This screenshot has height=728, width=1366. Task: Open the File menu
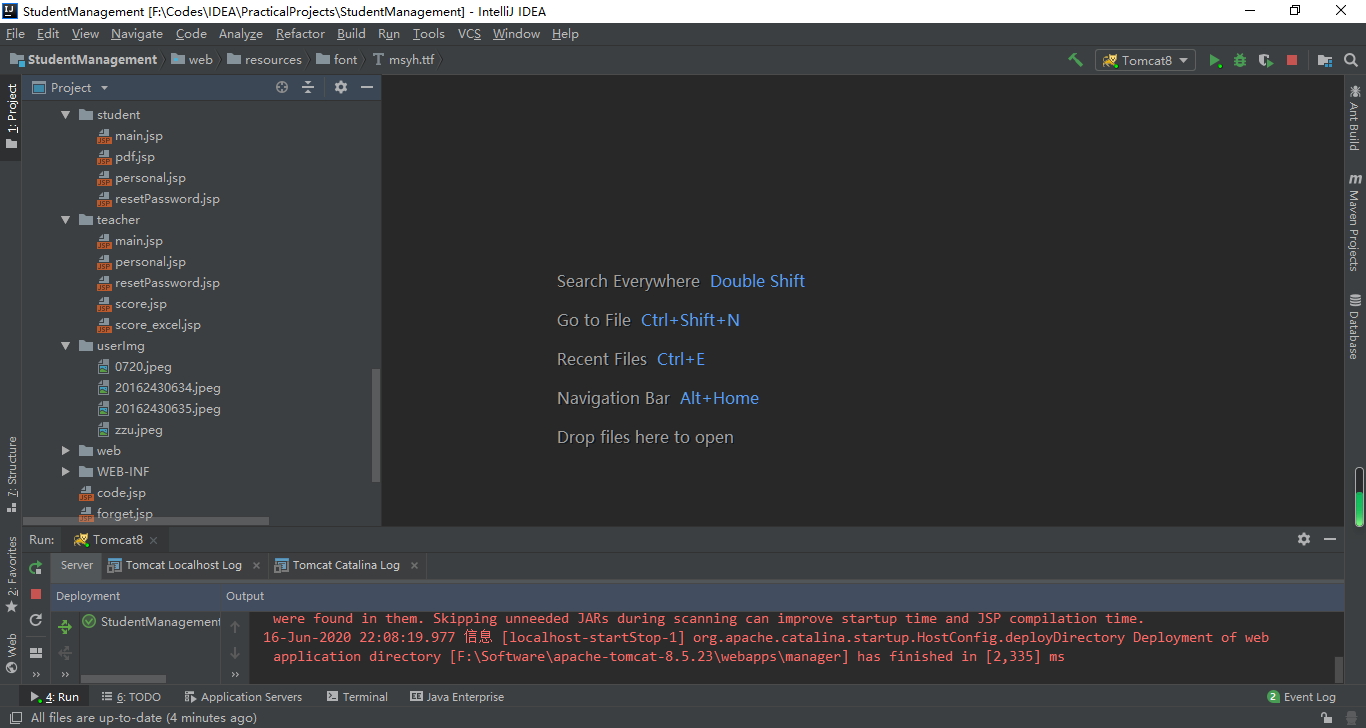(15, 34)
